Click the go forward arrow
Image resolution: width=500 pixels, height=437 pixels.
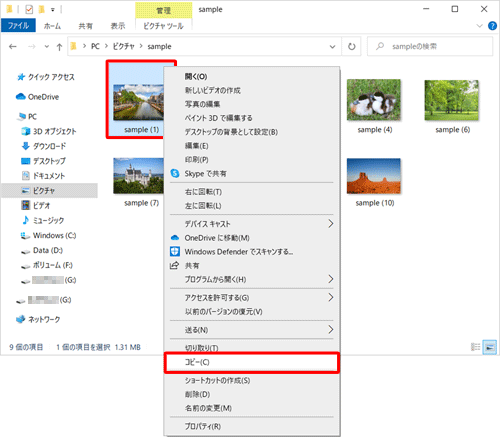[x=32, y=47]
